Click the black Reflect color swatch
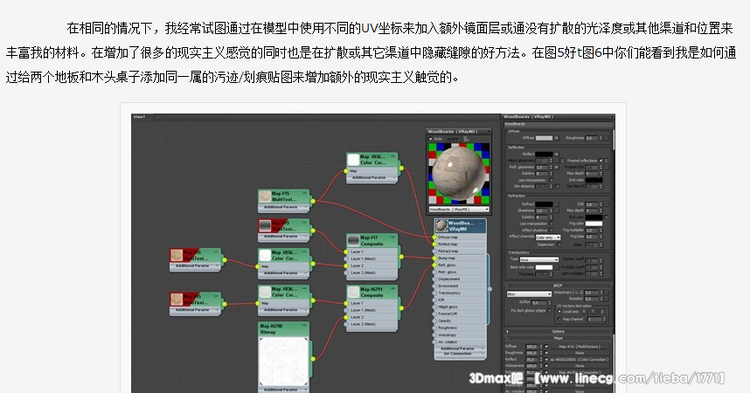 click(x=544, y=154)
